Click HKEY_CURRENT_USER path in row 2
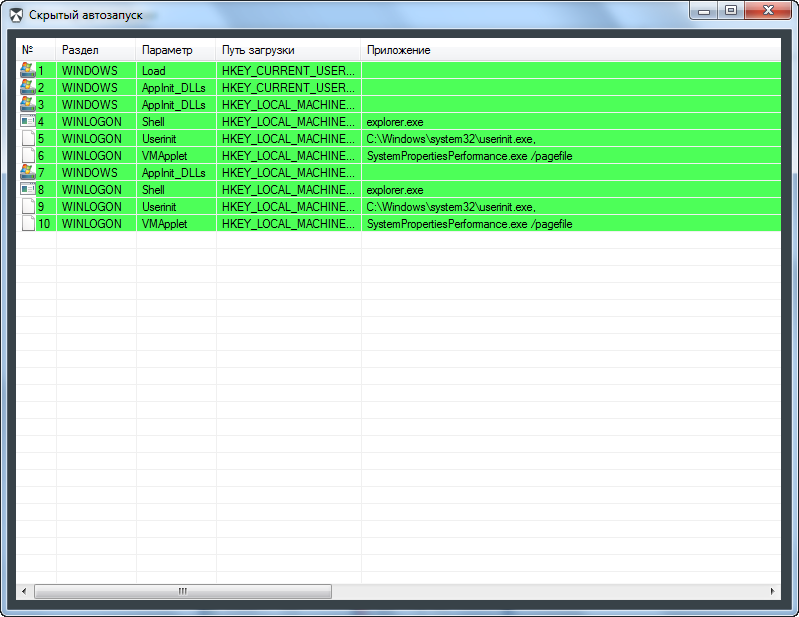 coord(288,88)
